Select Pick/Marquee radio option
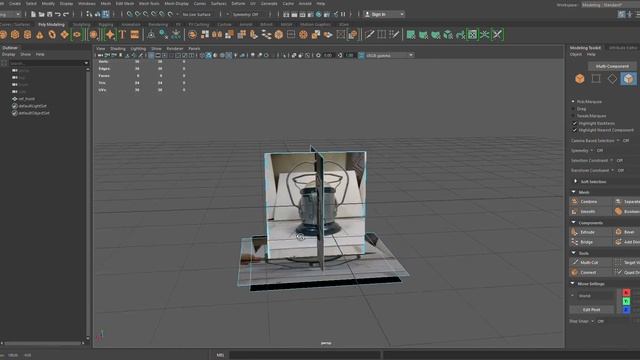Screen dimensions: 640x360 (573, 102)
